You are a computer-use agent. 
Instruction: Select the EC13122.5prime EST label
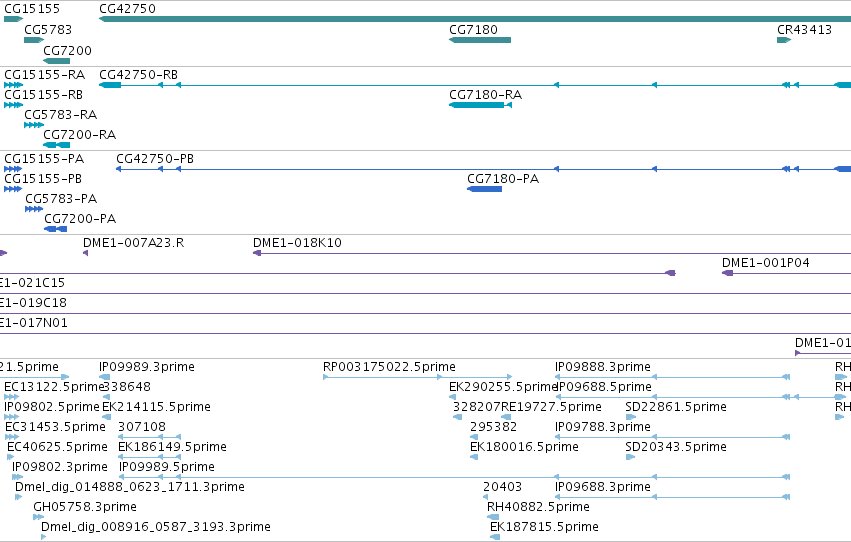(x=54, y=387)
